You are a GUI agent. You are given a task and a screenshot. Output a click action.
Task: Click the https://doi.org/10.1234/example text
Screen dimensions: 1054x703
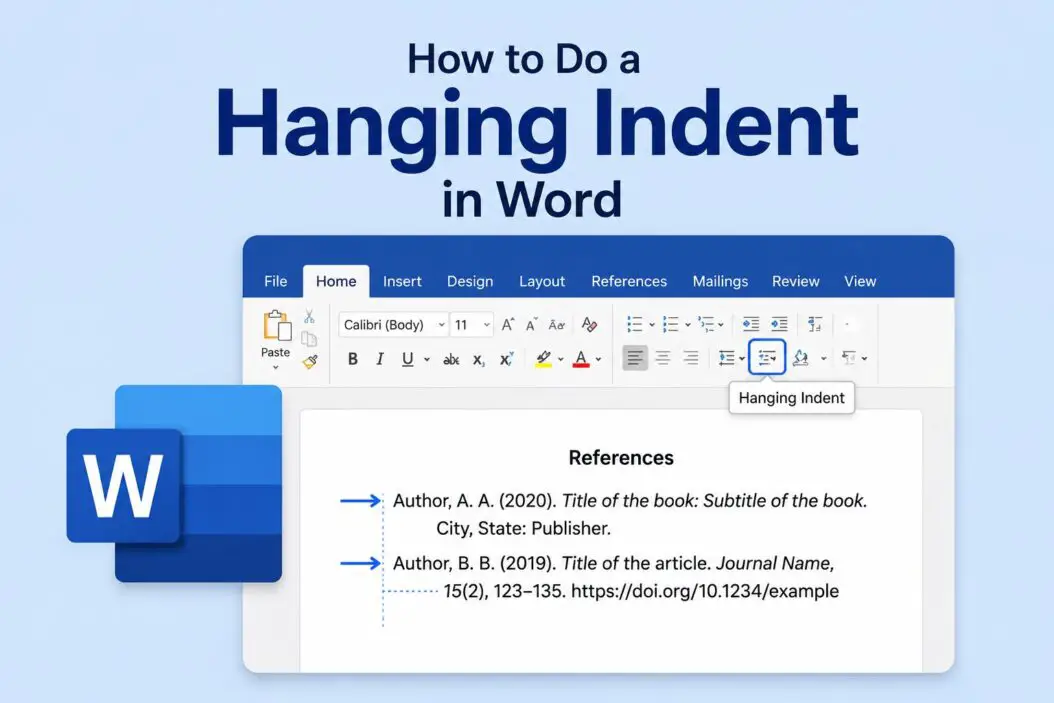tap(704, 591)
